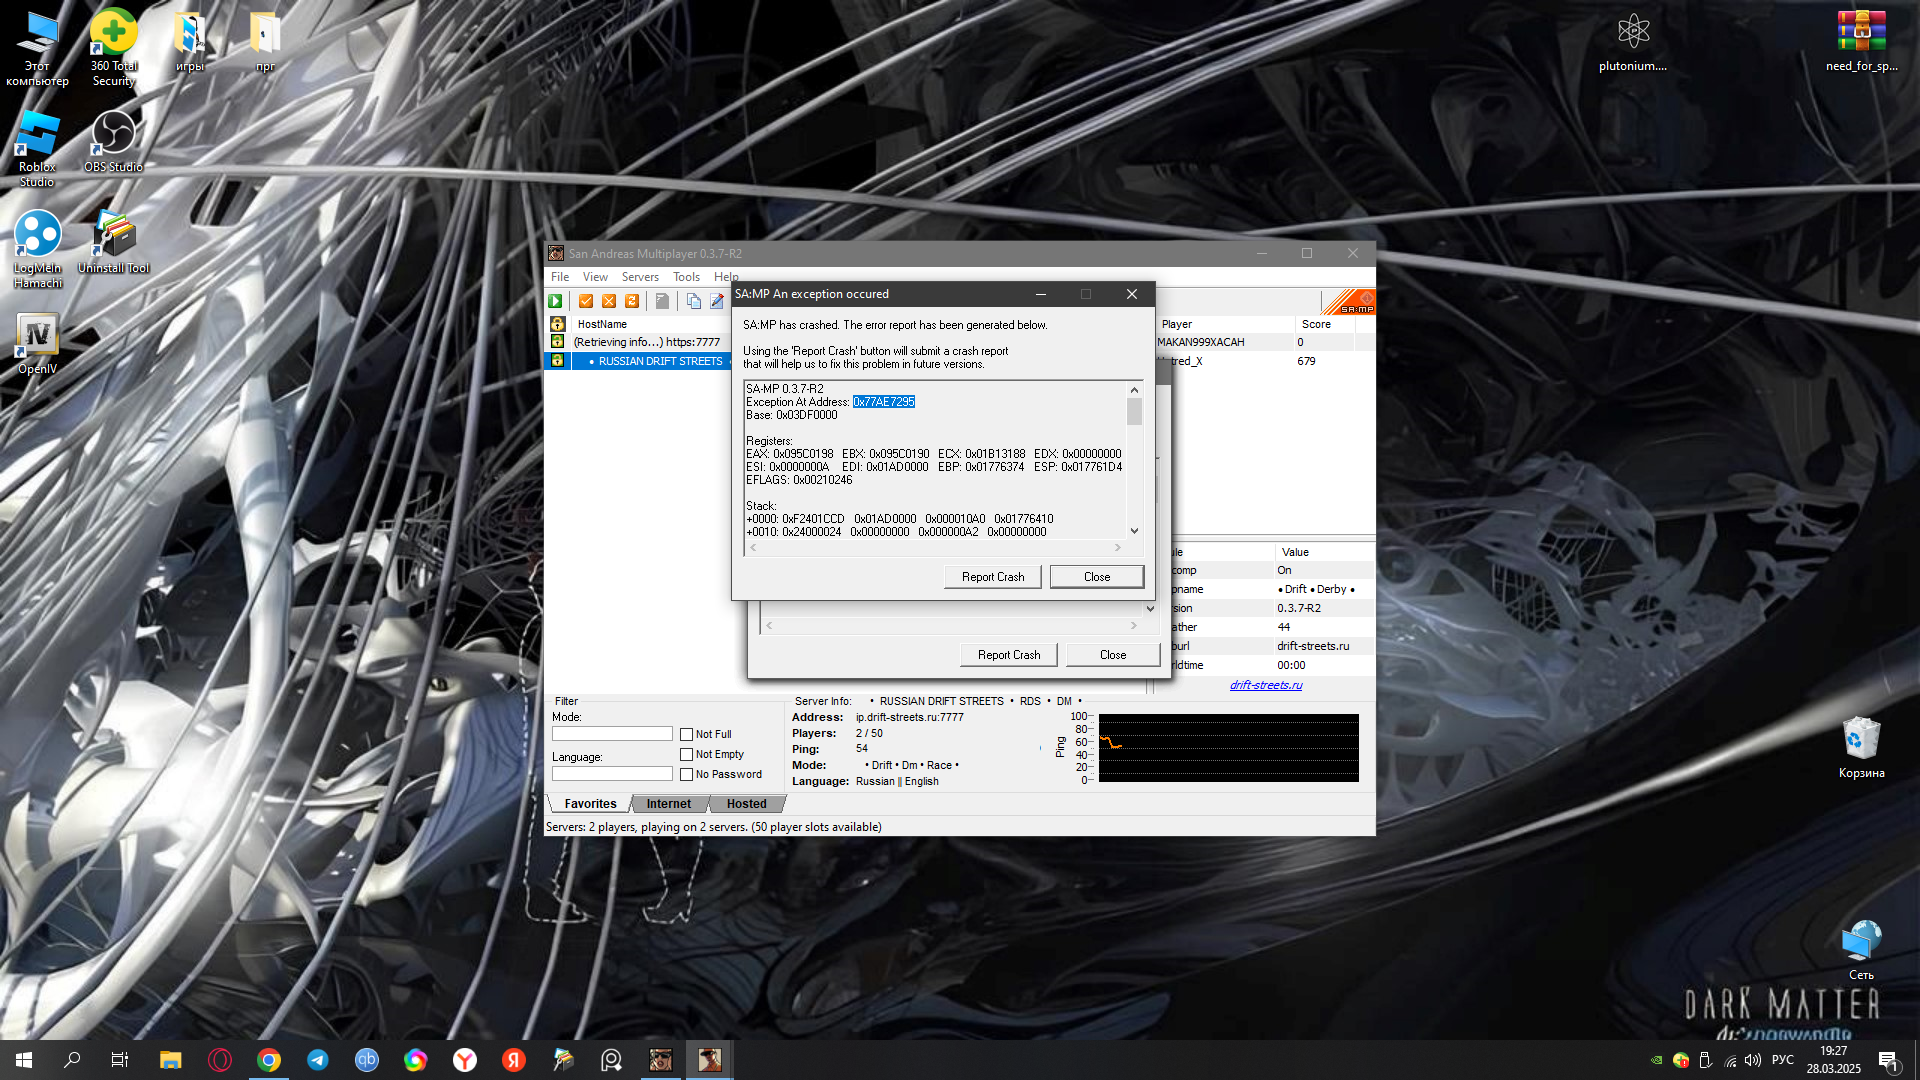The width and height of the screenshot is (1920, 1080).
Task: Click the orange checkmark add-server icon
Action: [586, 301]
